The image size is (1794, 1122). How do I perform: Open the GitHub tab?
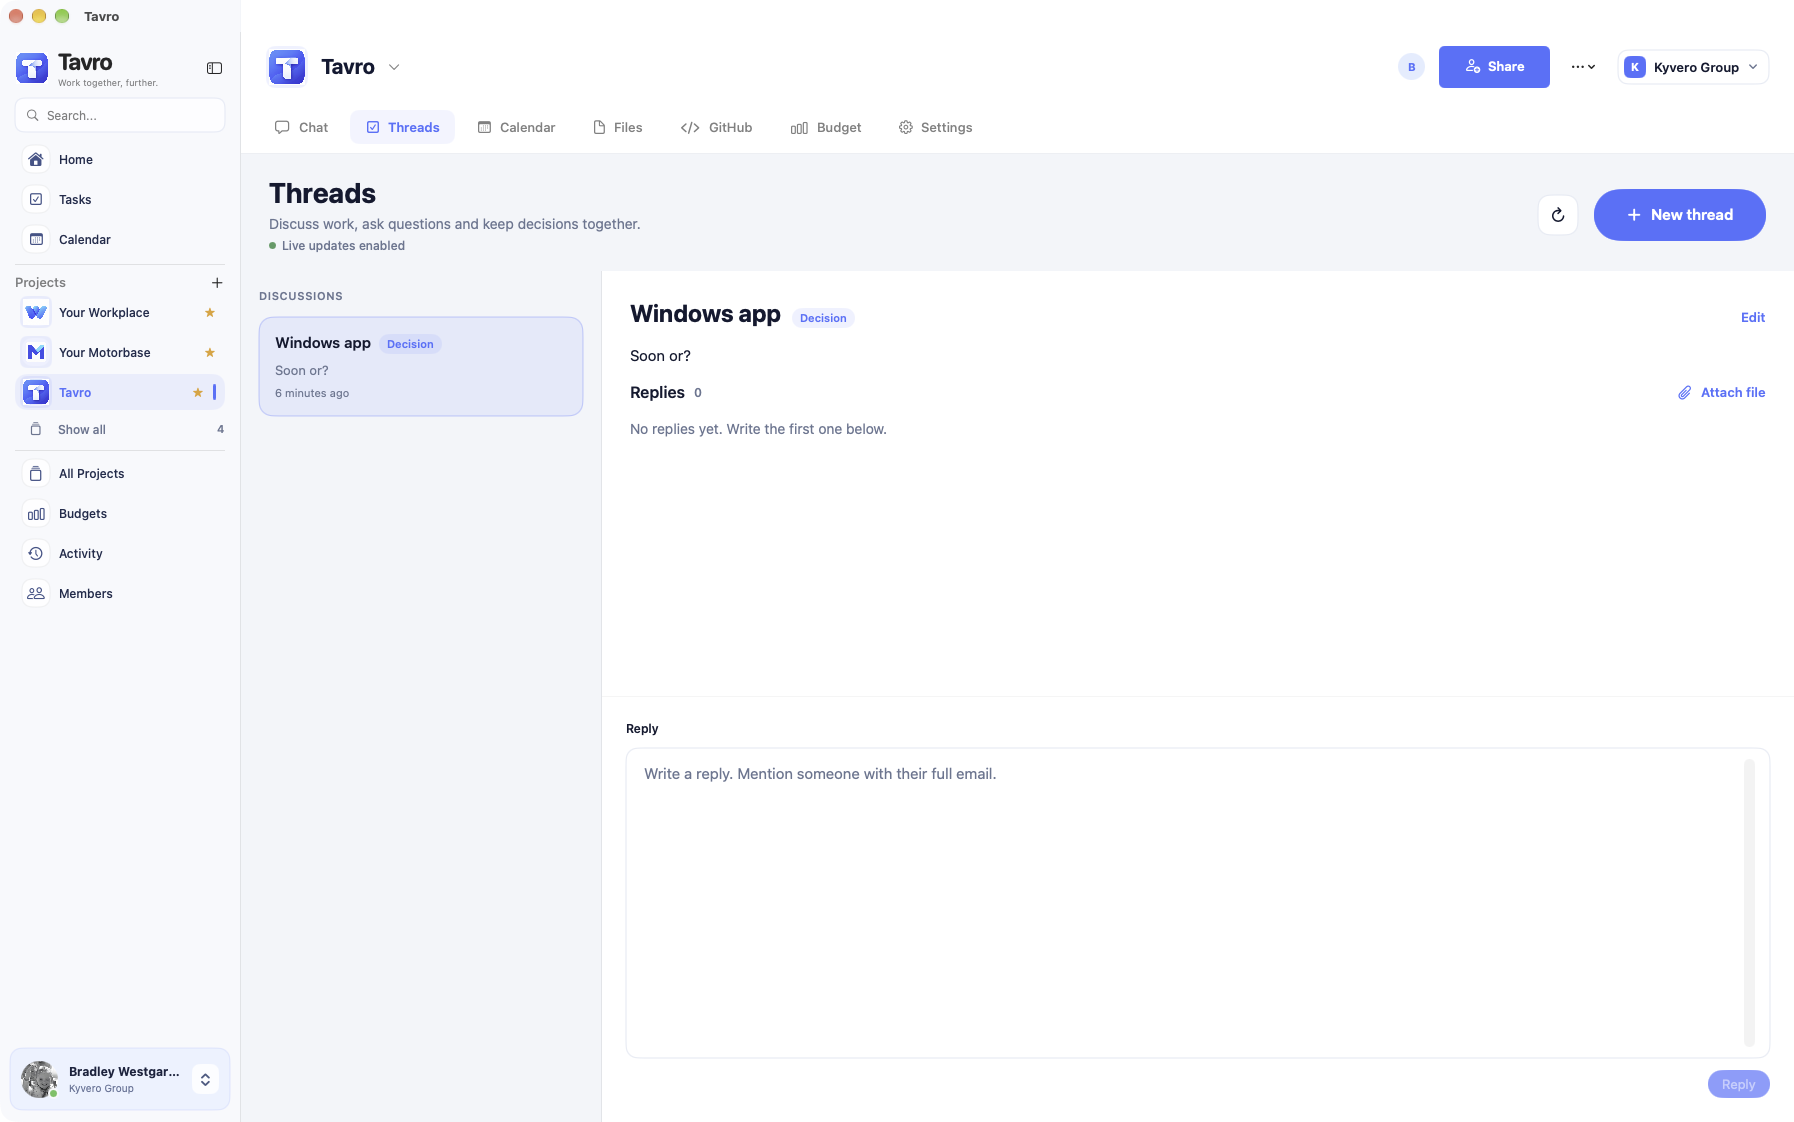click(x=716, y=128)
